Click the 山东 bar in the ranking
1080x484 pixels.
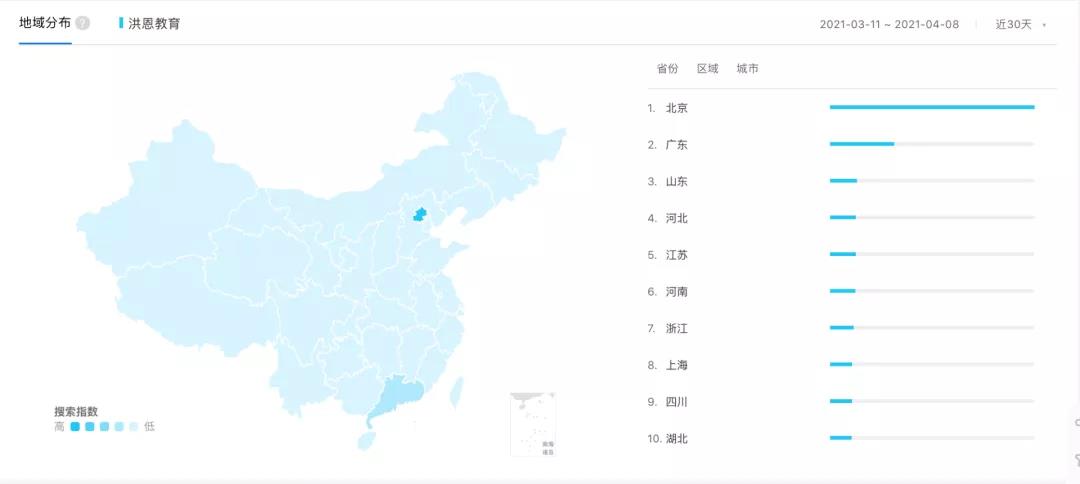843,181
